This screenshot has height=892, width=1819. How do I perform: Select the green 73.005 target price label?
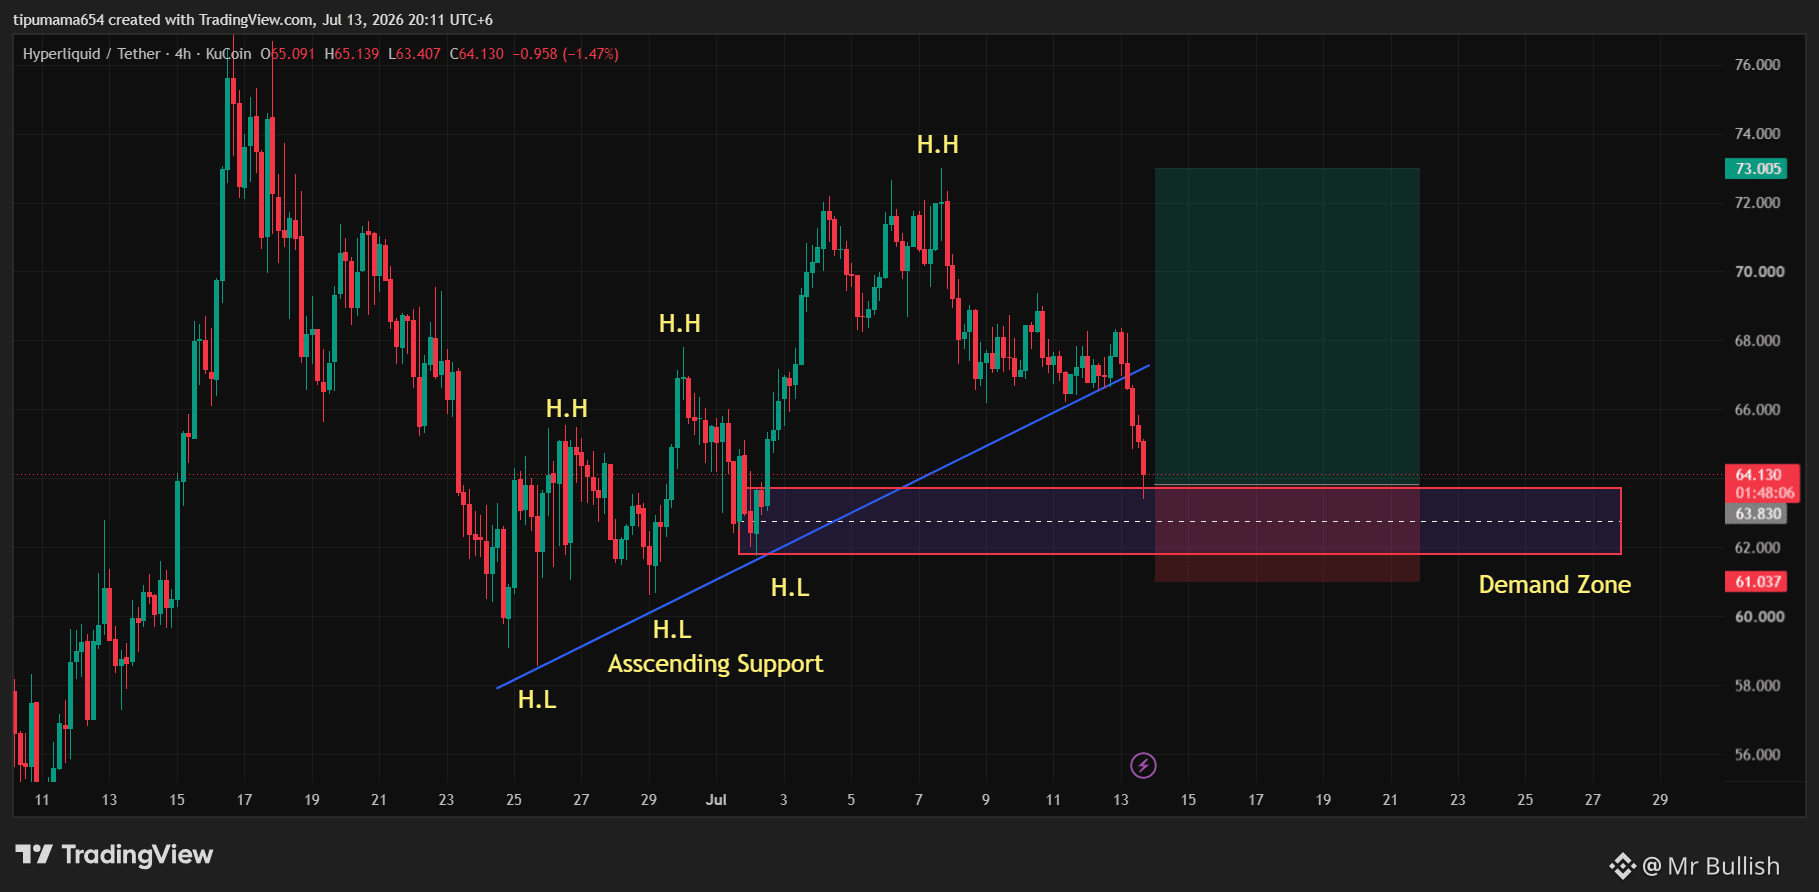click(1756, 169)
